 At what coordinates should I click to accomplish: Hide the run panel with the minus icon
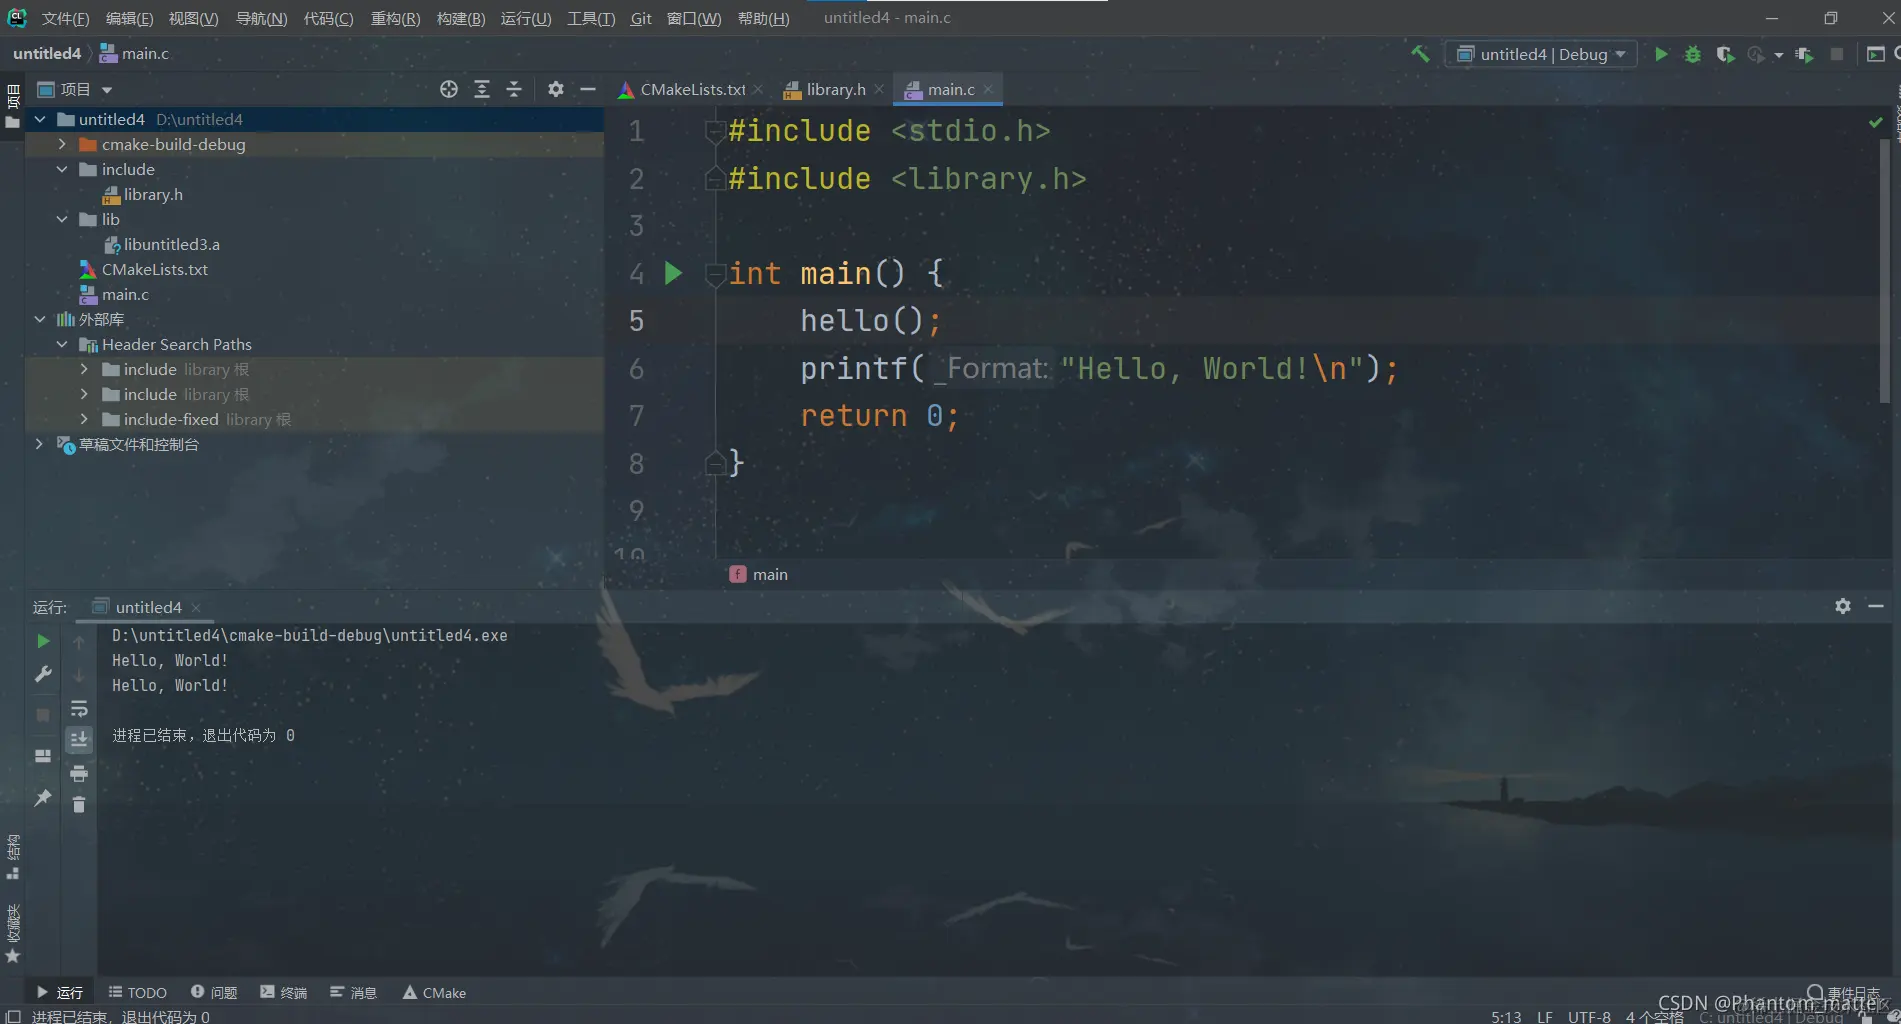point(1876,606)
